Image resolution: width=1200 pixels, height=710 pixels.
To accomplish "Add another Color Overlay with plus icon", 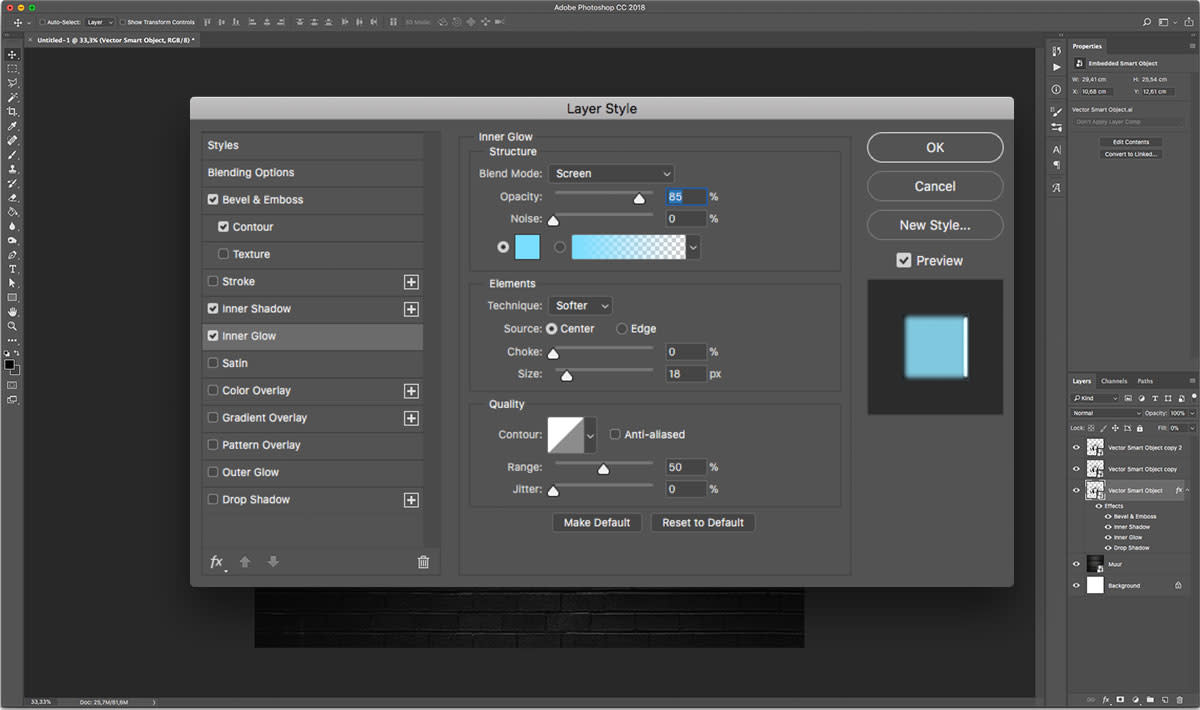I will 411,391.
